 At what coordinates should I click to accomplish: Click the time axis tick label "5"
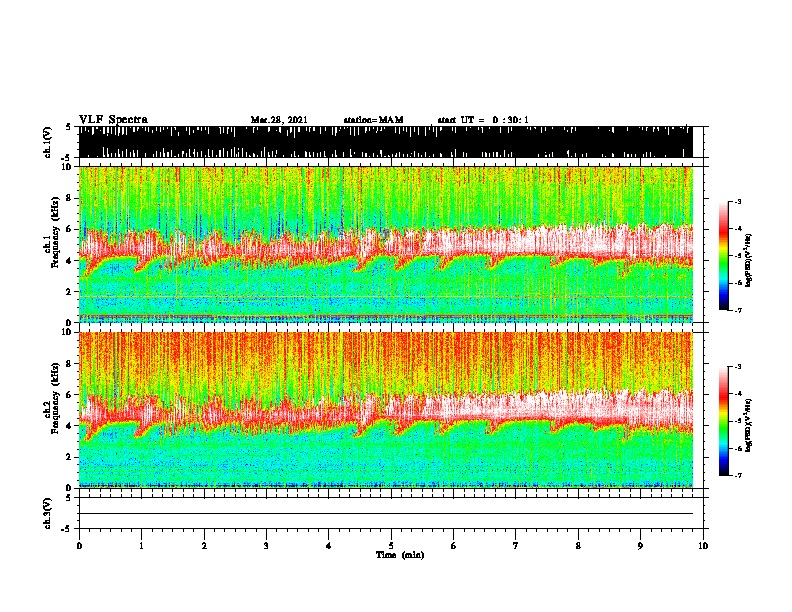tap(391, 546)
